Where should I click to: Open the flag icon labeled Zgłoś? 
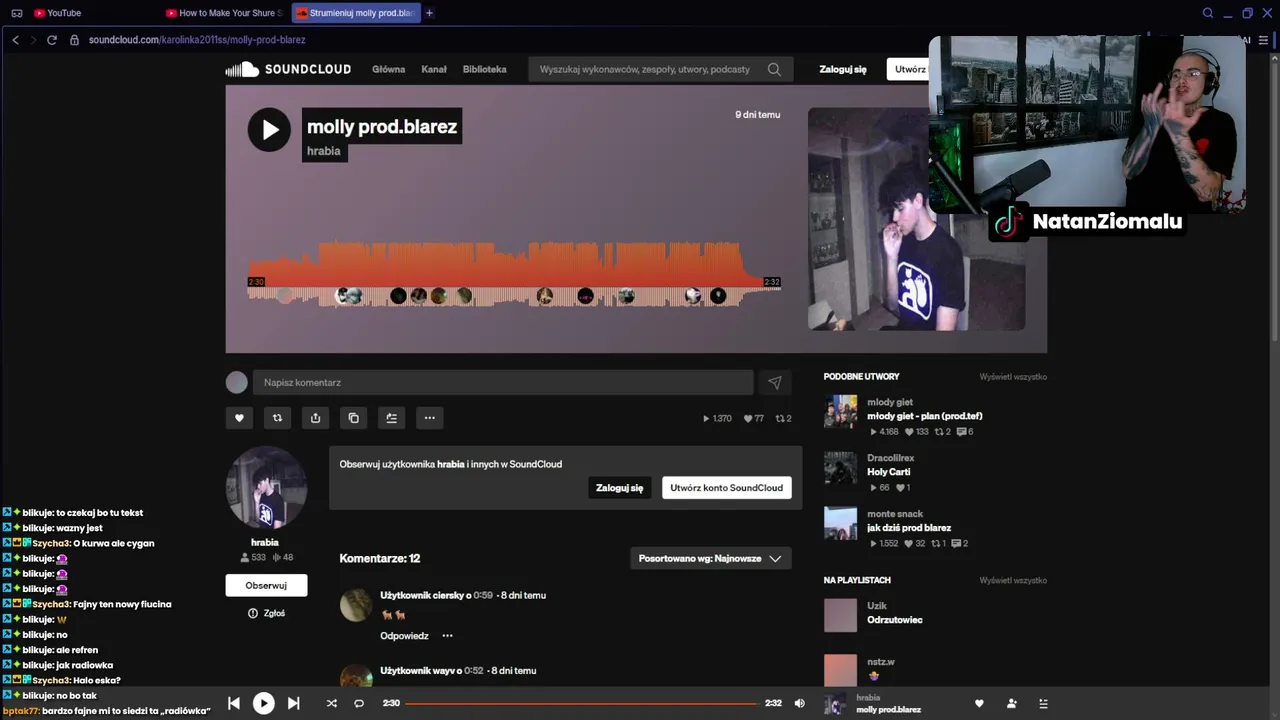[x=253, y=613]
